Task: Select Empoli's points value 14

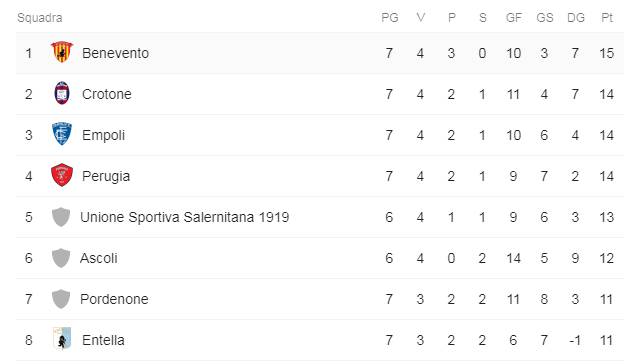Action: point(606,135)
